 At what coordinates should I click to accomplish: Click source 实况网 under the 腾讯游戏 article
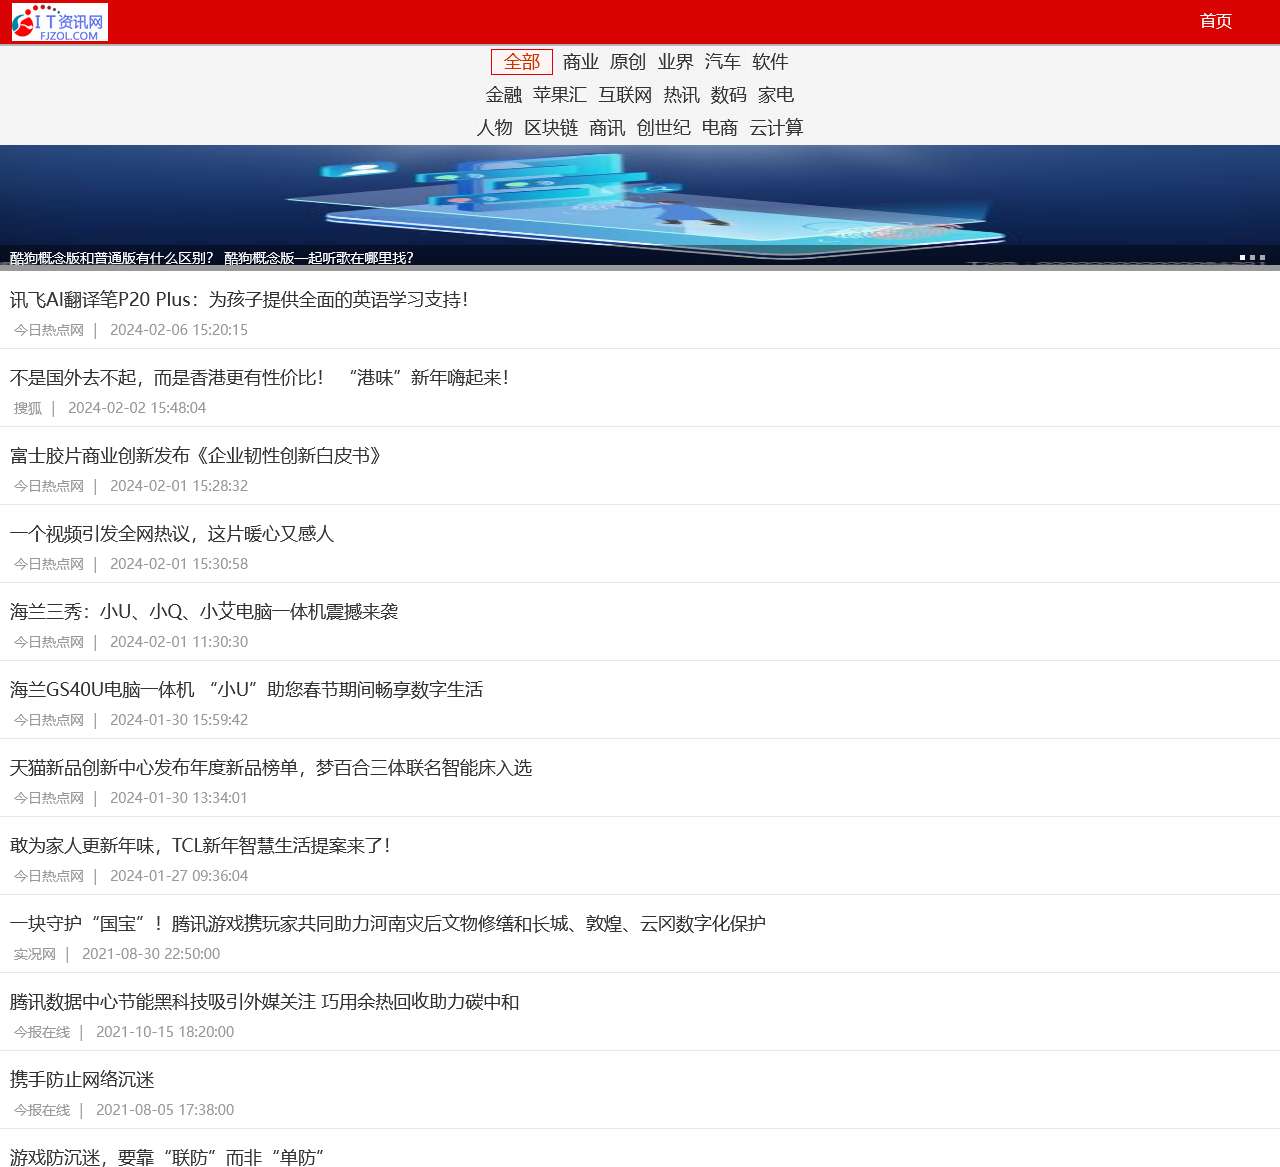35,954
